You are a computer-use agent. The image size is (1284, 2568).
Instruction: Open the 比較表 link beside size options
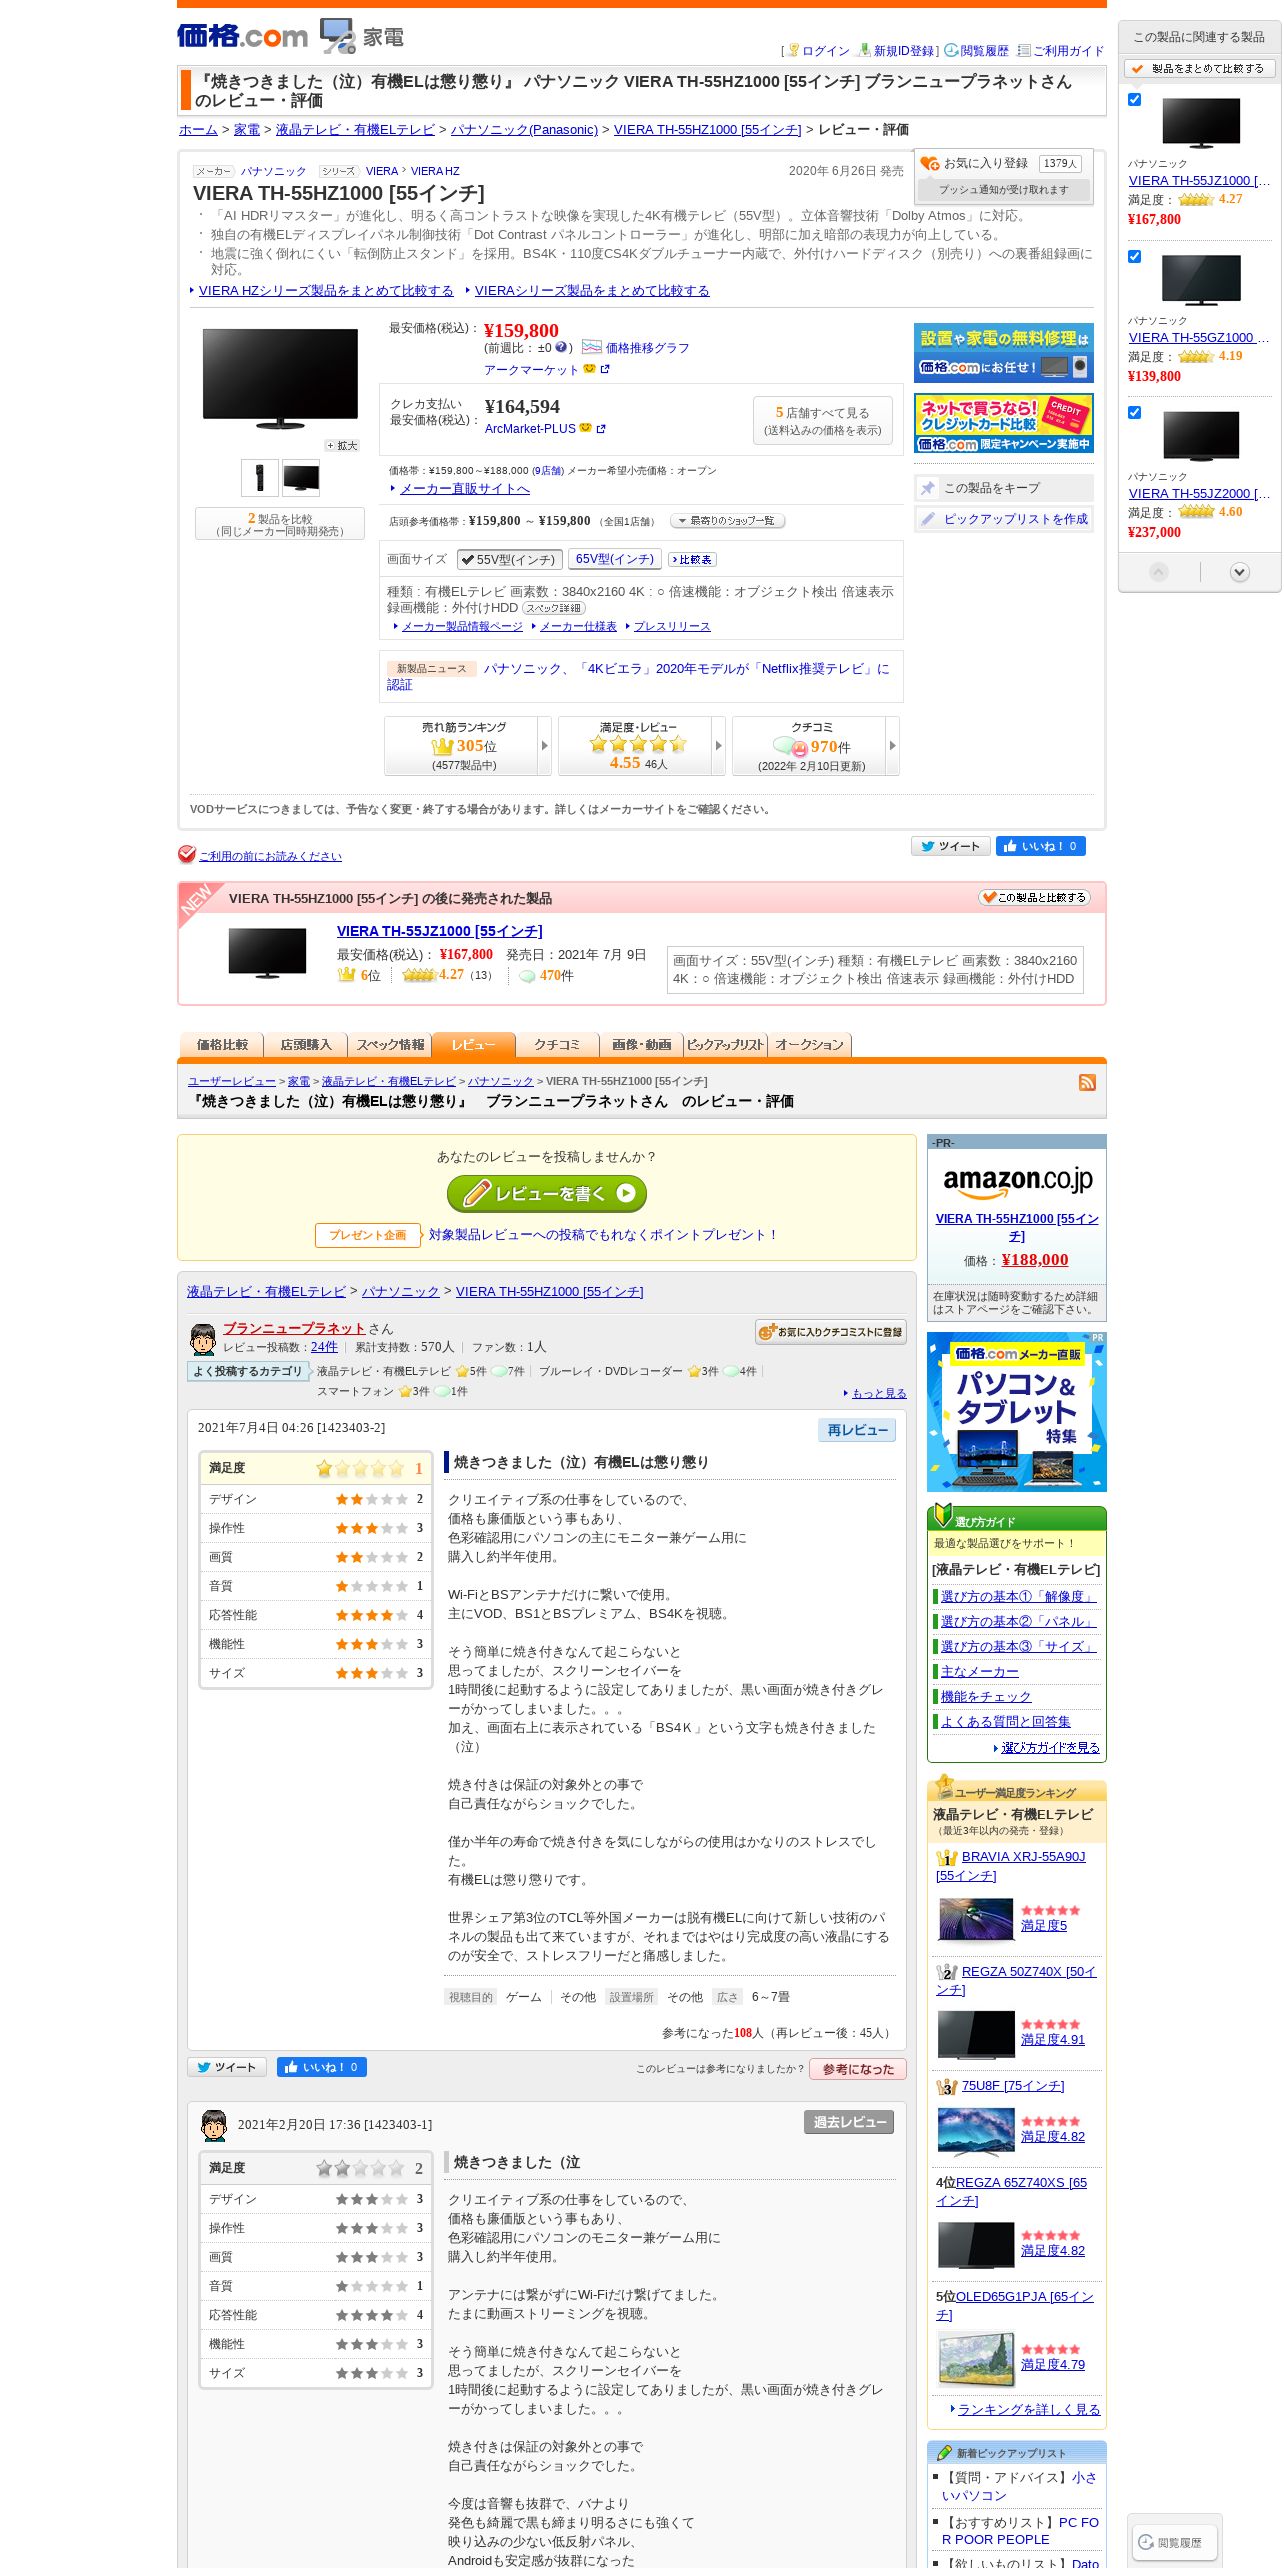click(x=693, y=560)
